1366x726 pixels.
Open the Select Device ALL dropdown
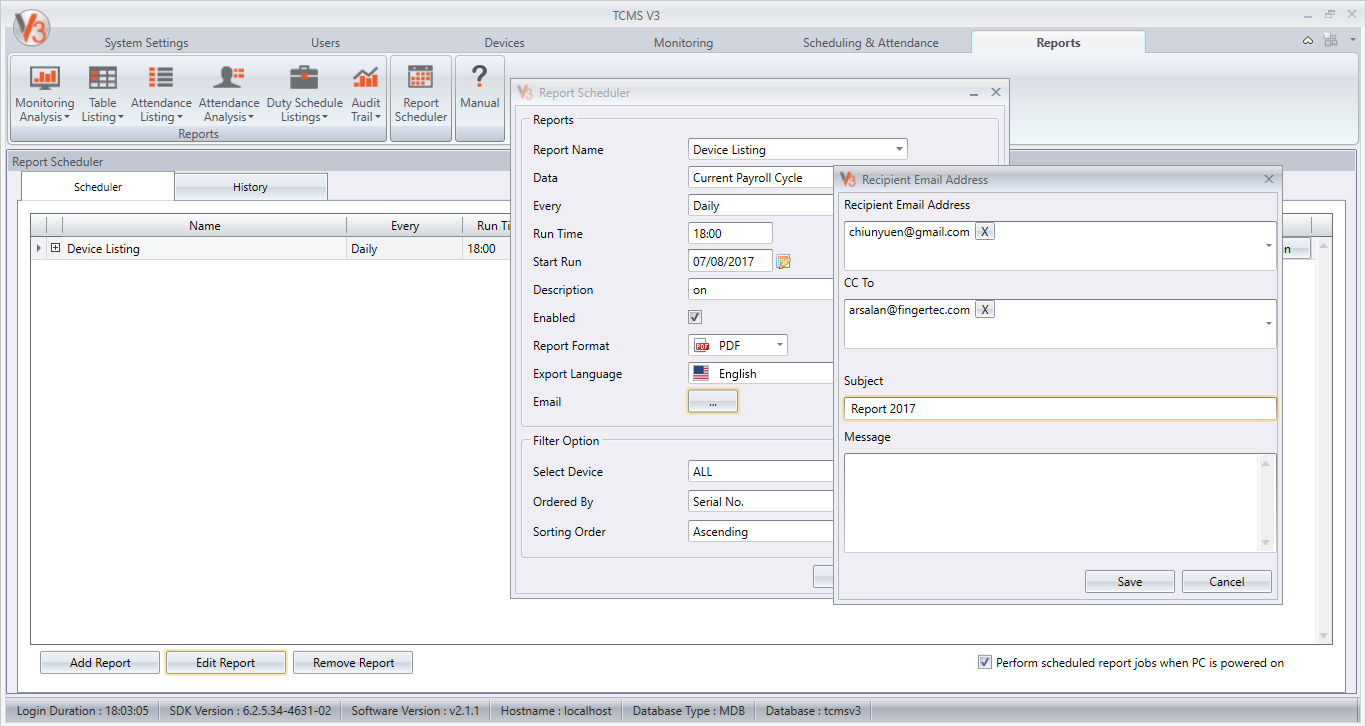761,472
